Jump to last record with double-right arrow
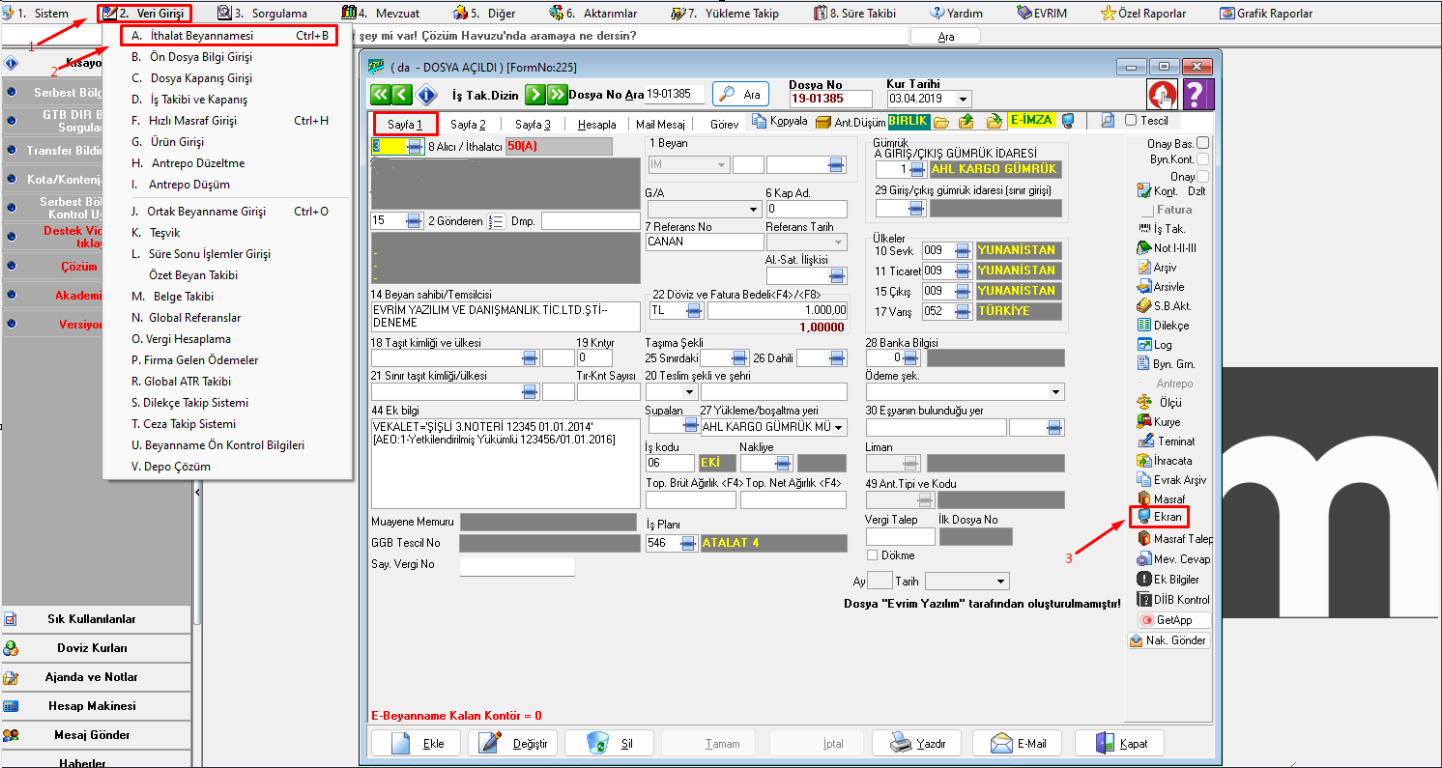 tap(556, 94)
